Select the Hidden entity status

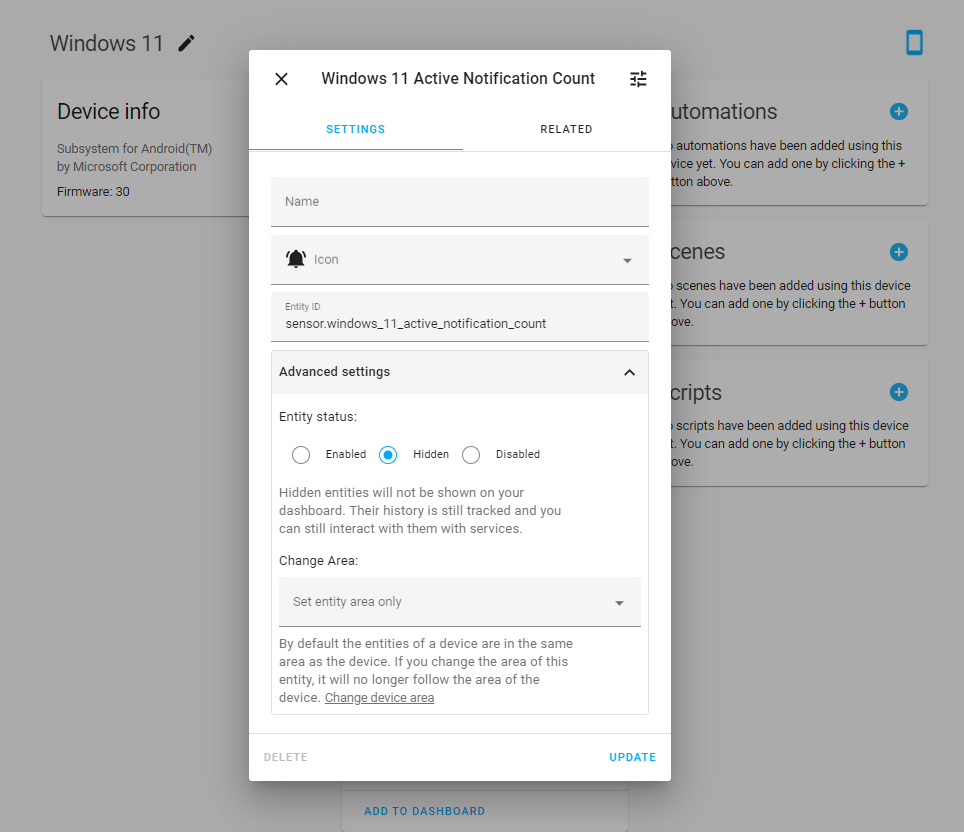pos(388,454)
